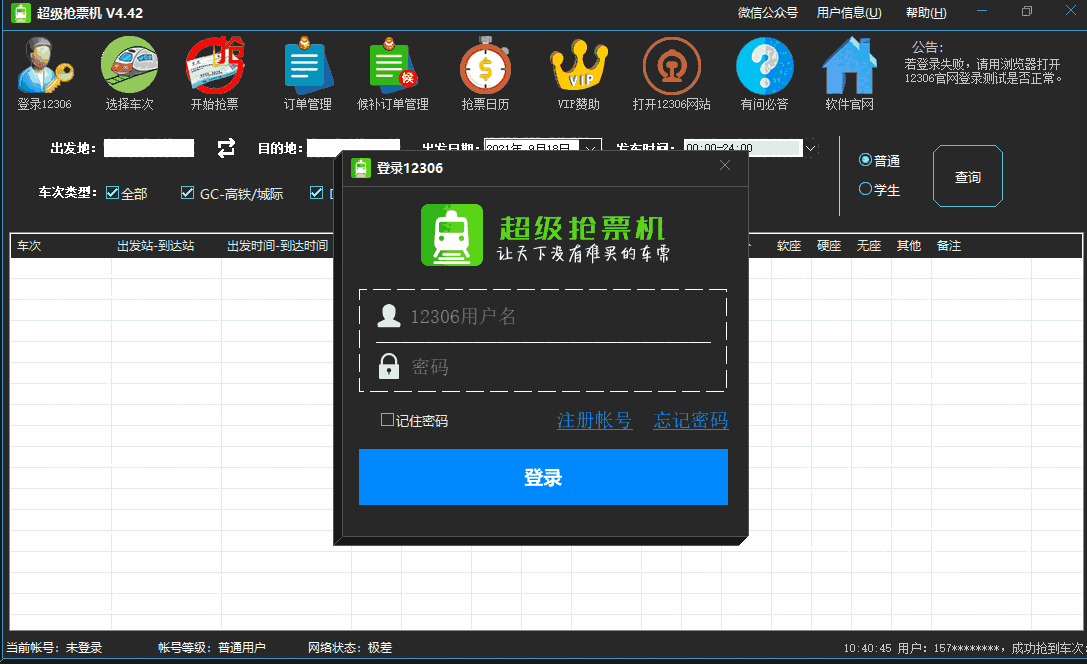Viewport: 1087px width, 664px height.
Task: Swap departure and destination cities
Action: tap(226, 147)
